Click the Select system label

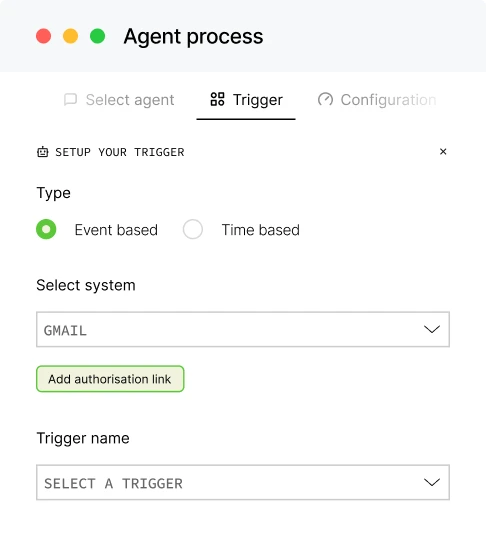click(86, 285)
